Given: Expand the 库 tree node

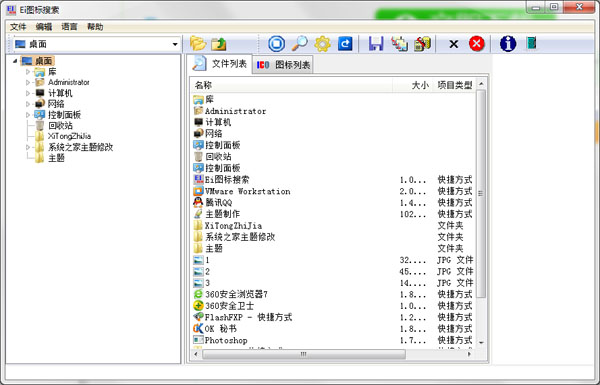Looking at the screenshot, I should pos(28,72).
